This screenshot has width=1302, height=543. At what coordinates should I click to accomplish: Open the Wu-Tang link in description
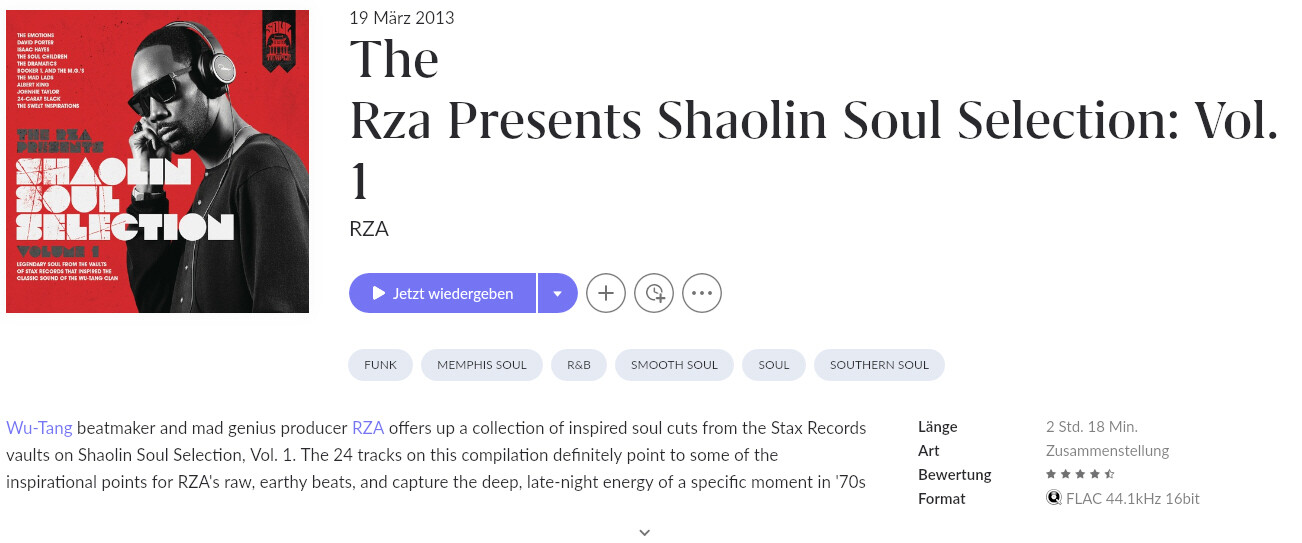pyautogui.click(x=39, y=428)
